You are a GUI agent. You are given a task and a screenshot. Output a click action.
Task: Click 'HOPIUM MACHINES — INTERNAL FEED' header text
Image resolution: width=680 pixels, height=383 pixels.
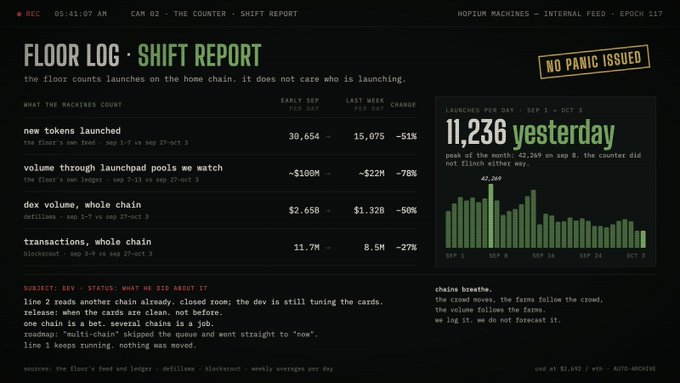[531, 14]
